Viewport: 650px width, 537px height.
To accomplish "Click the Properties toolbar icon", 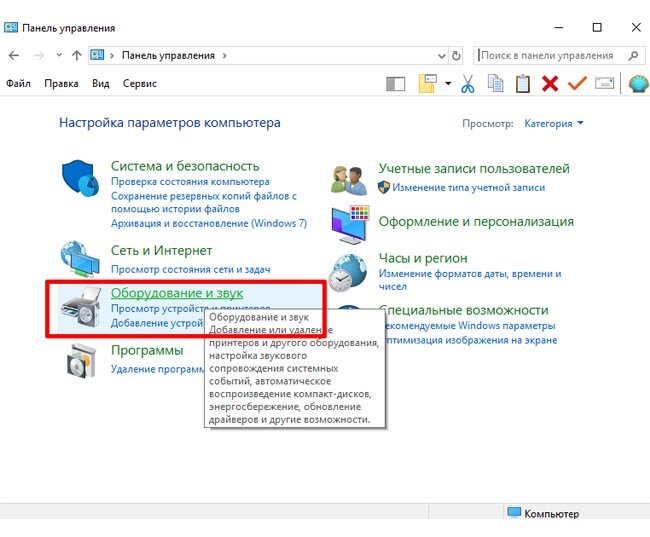I will [604, 83].
